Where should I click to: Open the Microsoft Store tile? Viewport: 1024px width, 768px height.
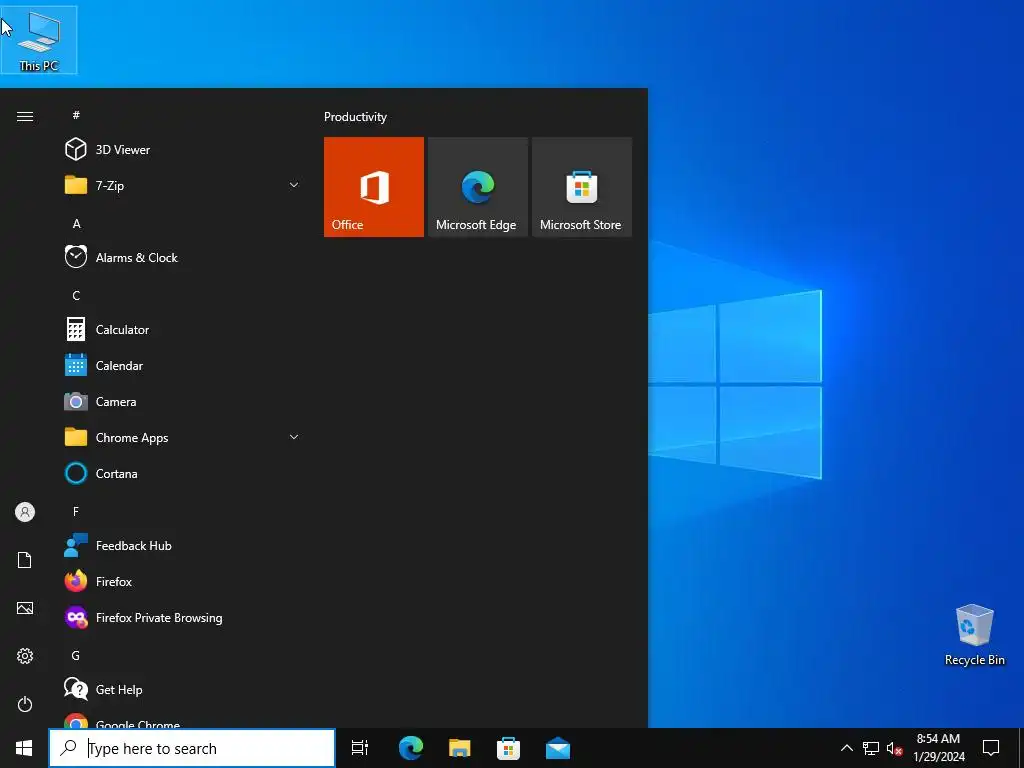582,187
